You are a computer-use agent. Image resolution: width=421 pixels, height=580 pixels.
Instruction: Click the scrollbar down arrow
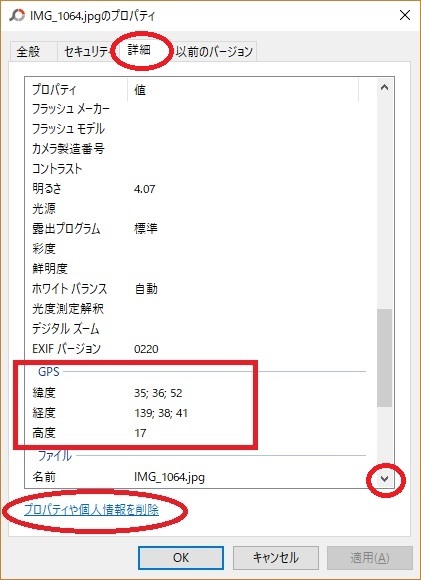[x=384, y=479]
